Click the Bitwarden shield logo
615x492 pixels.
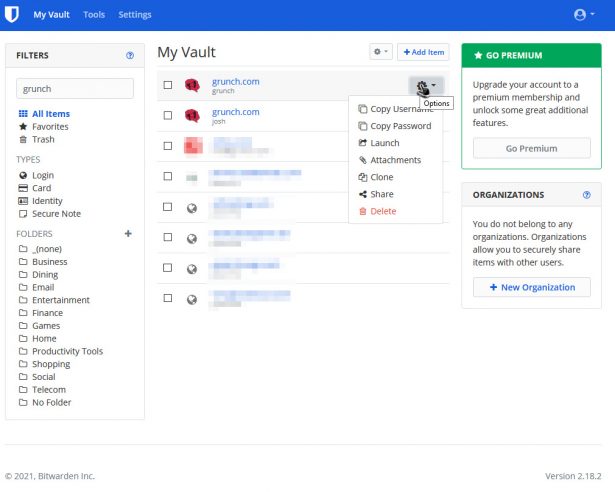pos(12,15)
